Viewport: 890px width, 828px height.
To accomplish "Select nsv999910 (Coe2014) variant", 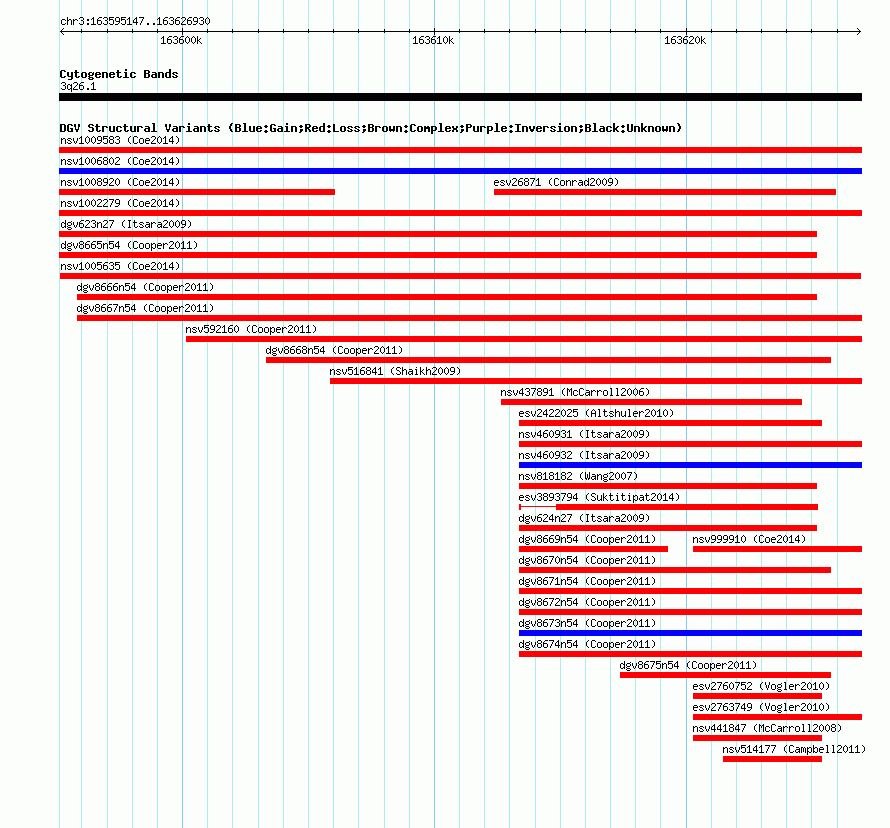I will click(x=749, y=539).
